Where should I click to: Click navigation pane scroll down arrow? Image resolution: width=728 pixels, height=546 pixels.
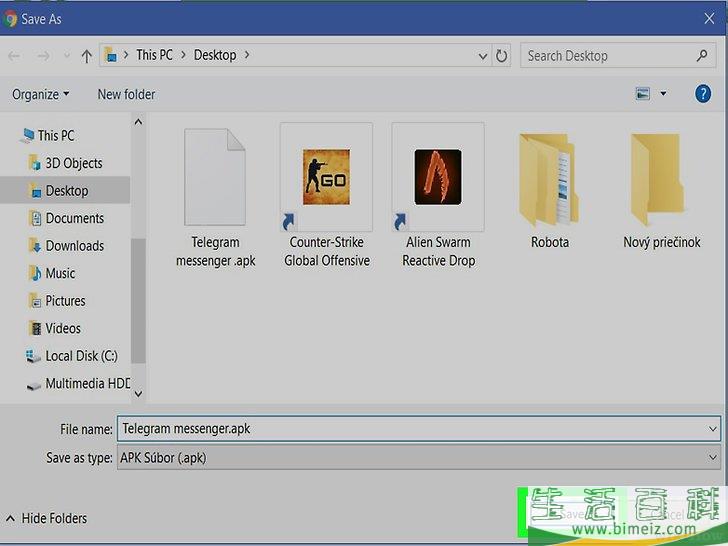tap(138, 394)
